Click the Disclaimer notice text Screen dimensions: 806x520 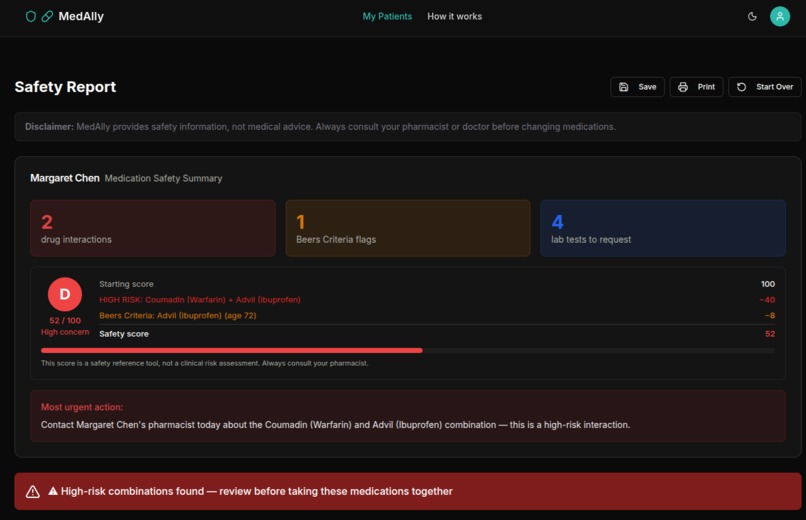coord(320,126)
